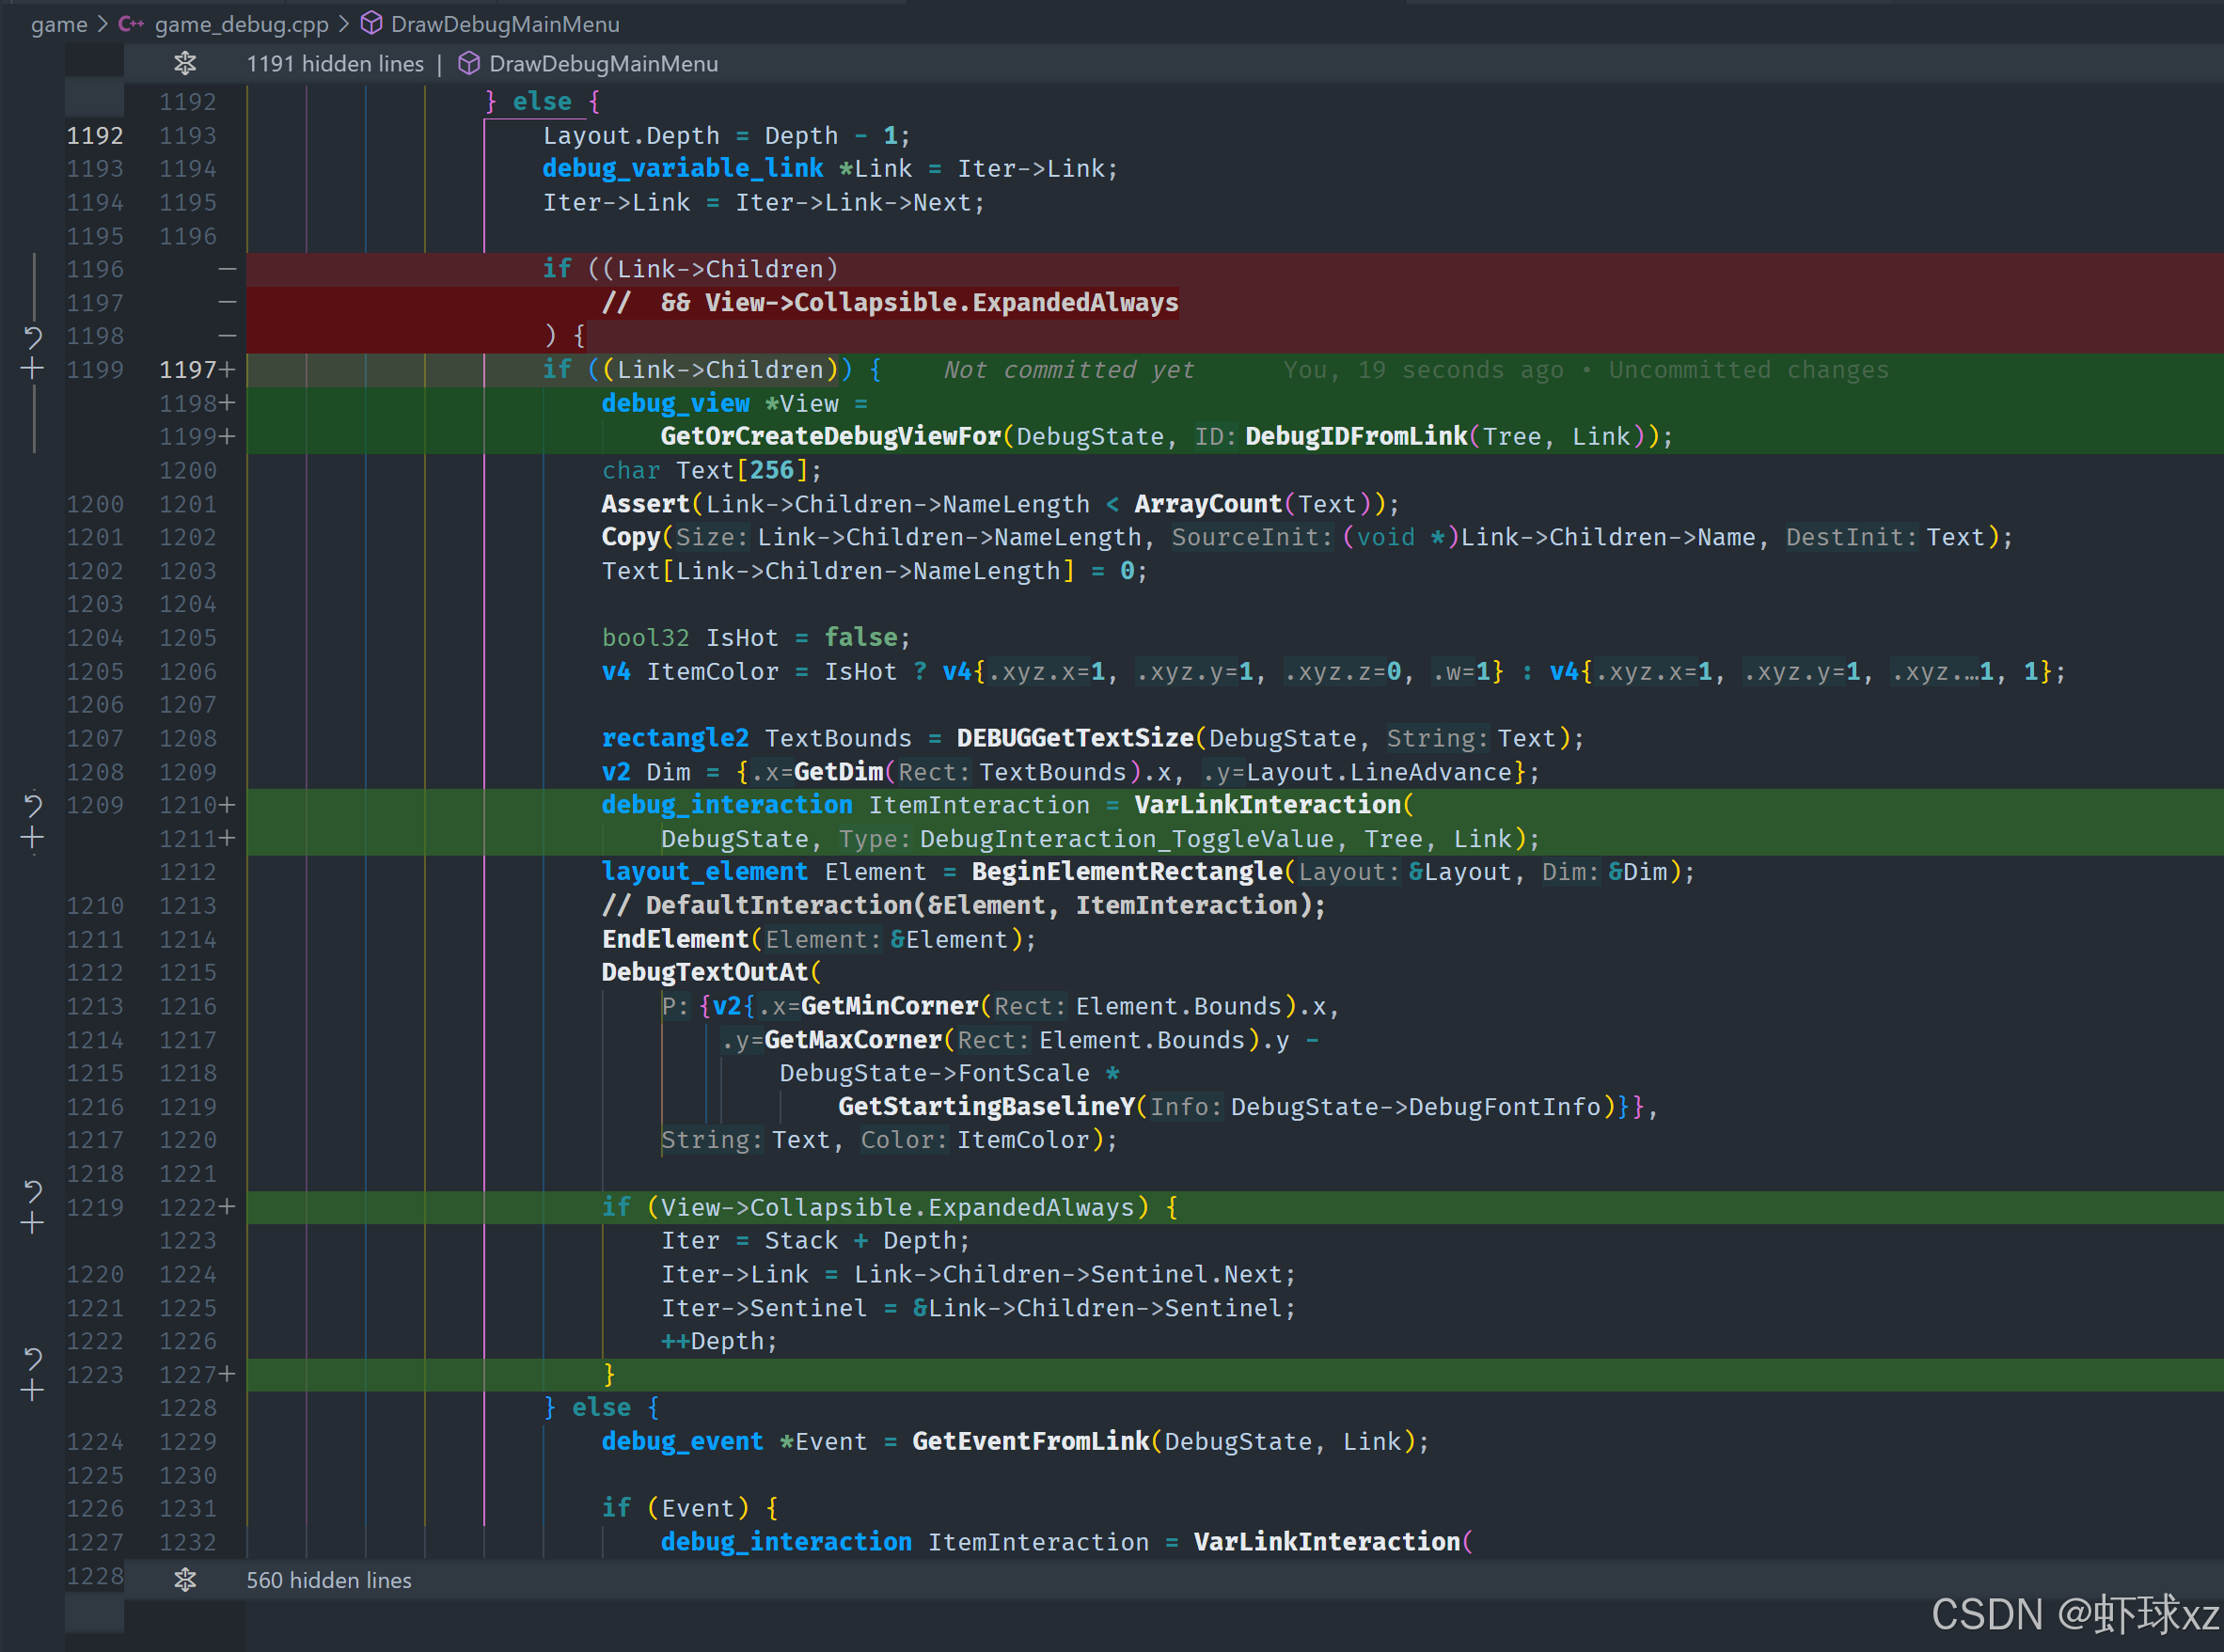This screenshot has width=2224, height=1652.
Task: Open the DrawDebugMainMenu breadcrumb symbol
Action: [x=504, y=24]
